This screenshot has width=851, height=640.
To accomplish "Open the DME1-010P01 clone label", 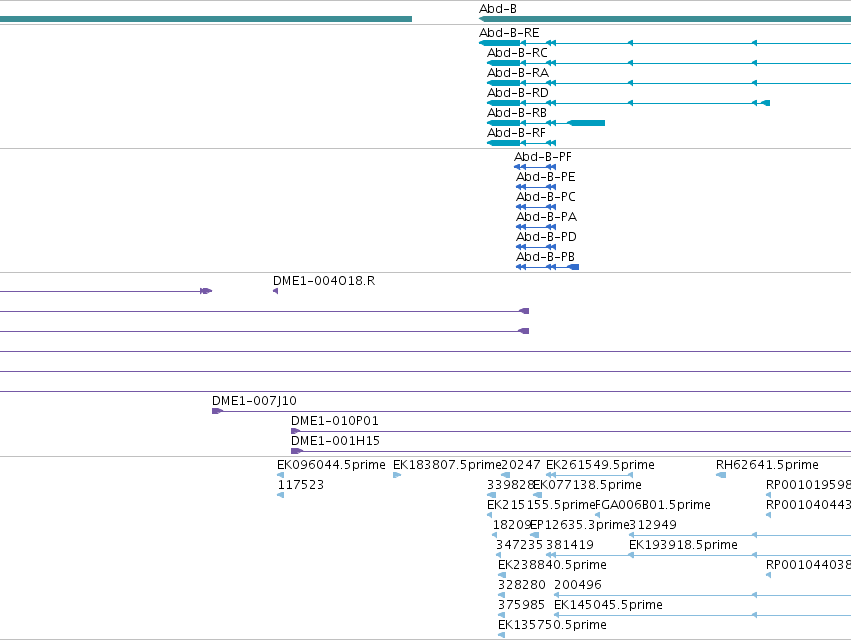I will pos(335,421).
